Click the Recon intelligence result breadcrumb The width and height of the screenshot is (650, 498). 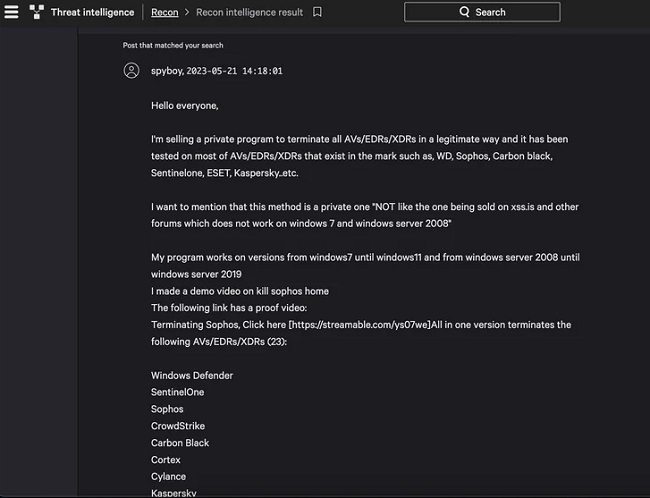[x=249, y=12]
